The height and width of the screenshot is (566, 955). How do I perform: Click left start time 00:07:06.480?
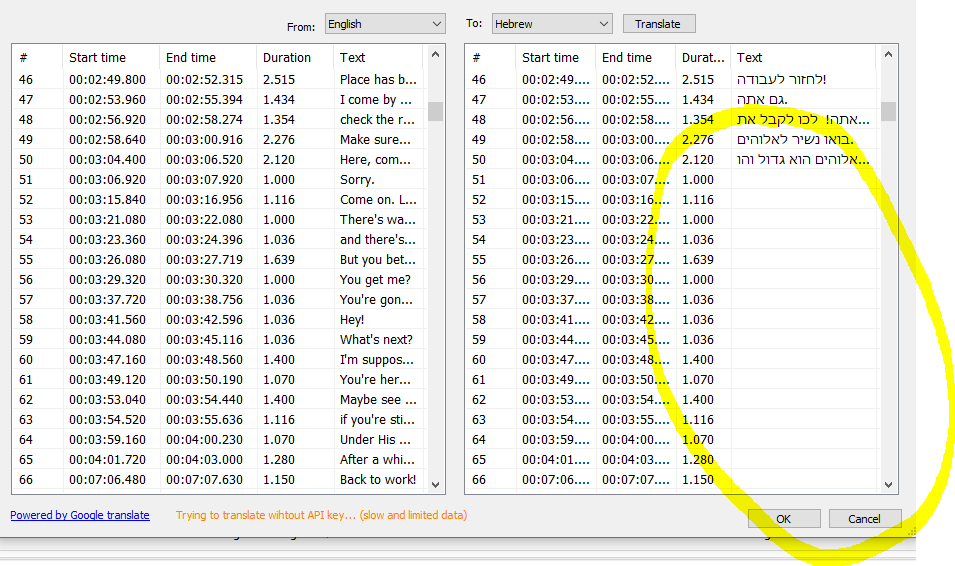point(107,479)
